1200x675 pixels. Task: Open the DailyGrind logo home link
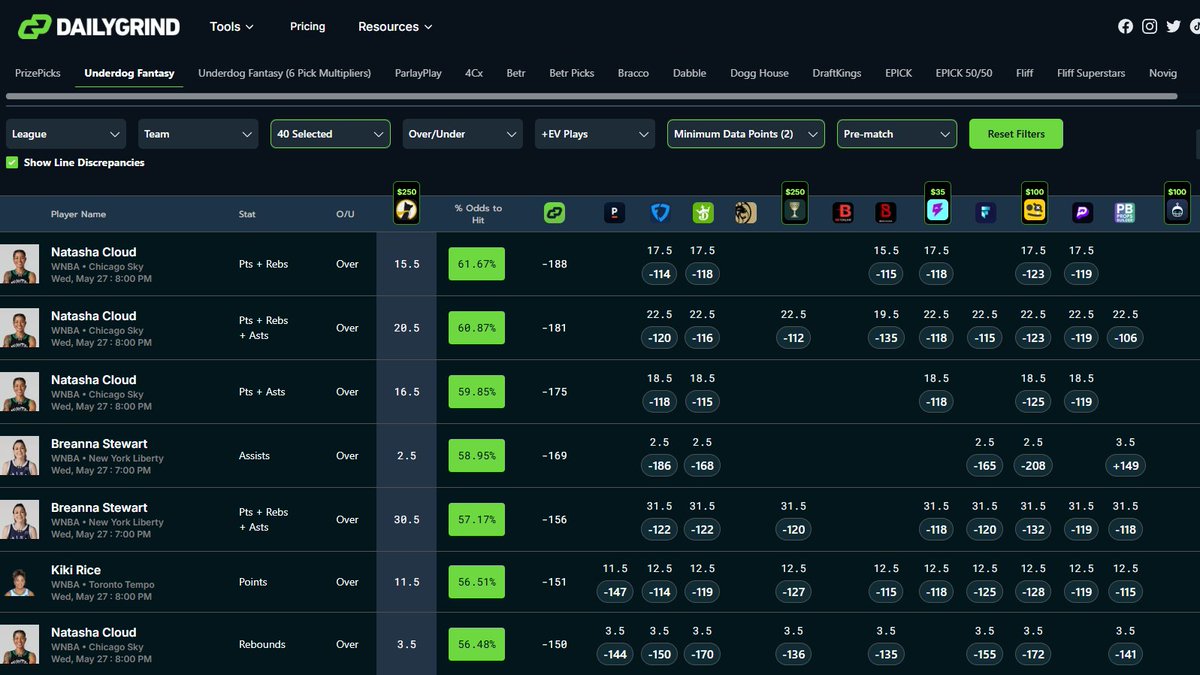99,27
